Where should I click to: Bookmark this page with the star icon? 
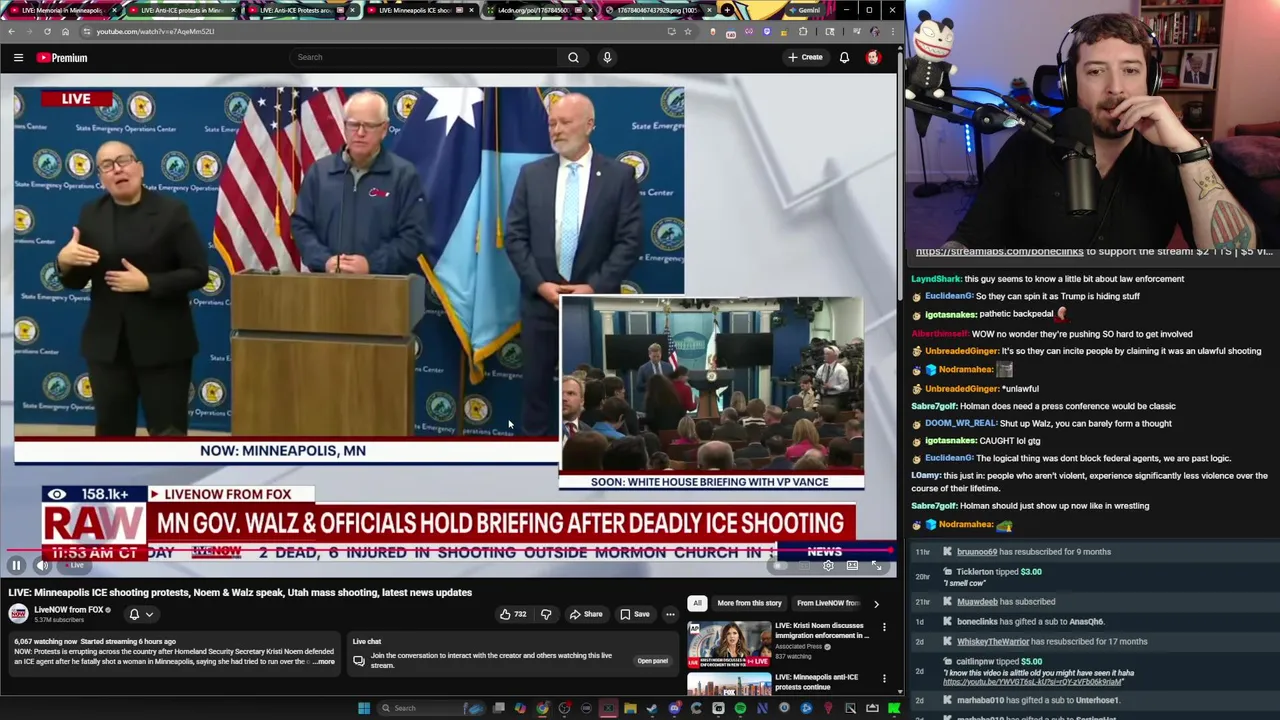tap(688, 31)
